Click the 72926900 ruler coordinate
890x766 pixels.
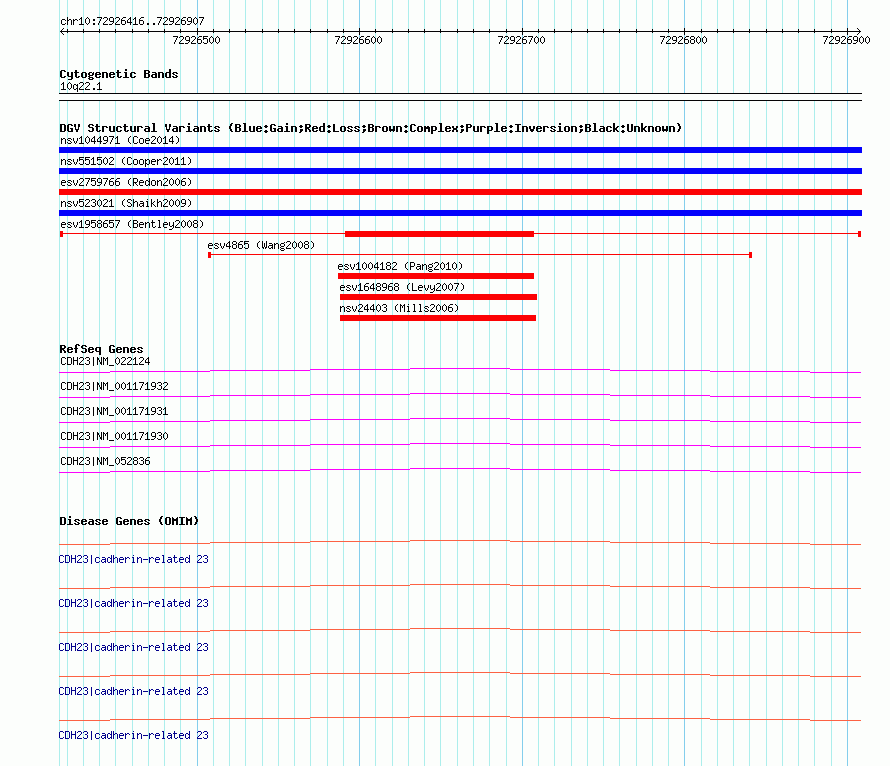coord(846,40)
